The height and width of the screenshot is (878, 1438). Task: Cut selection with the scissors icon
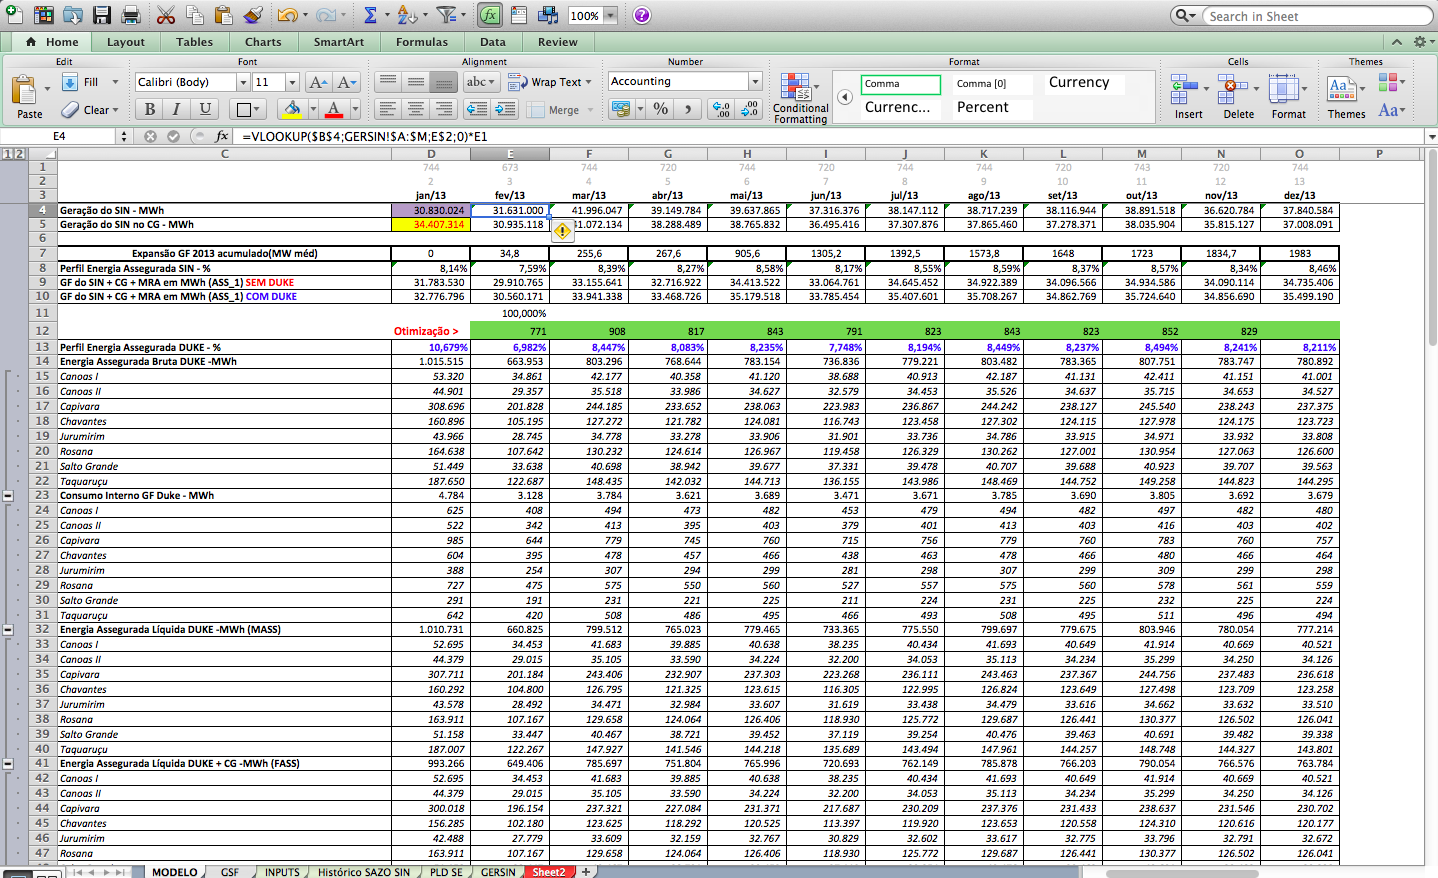pos(166,15)
